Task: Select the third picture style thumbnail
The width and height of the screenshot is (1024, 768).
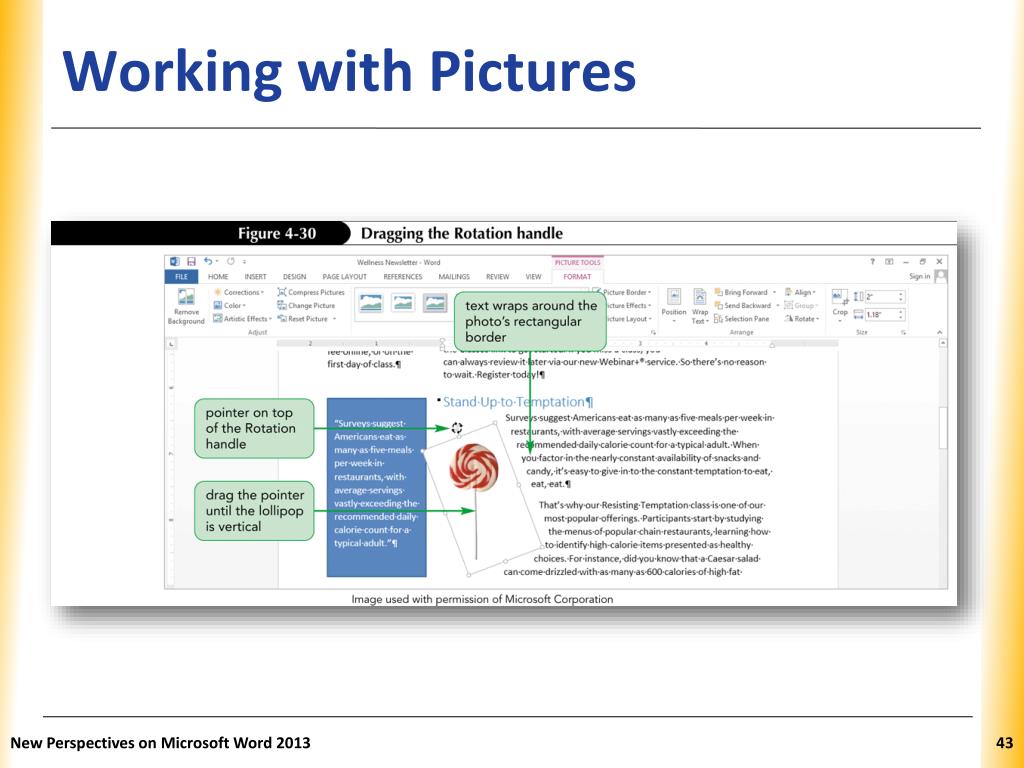Action: (x=435, y=303)
